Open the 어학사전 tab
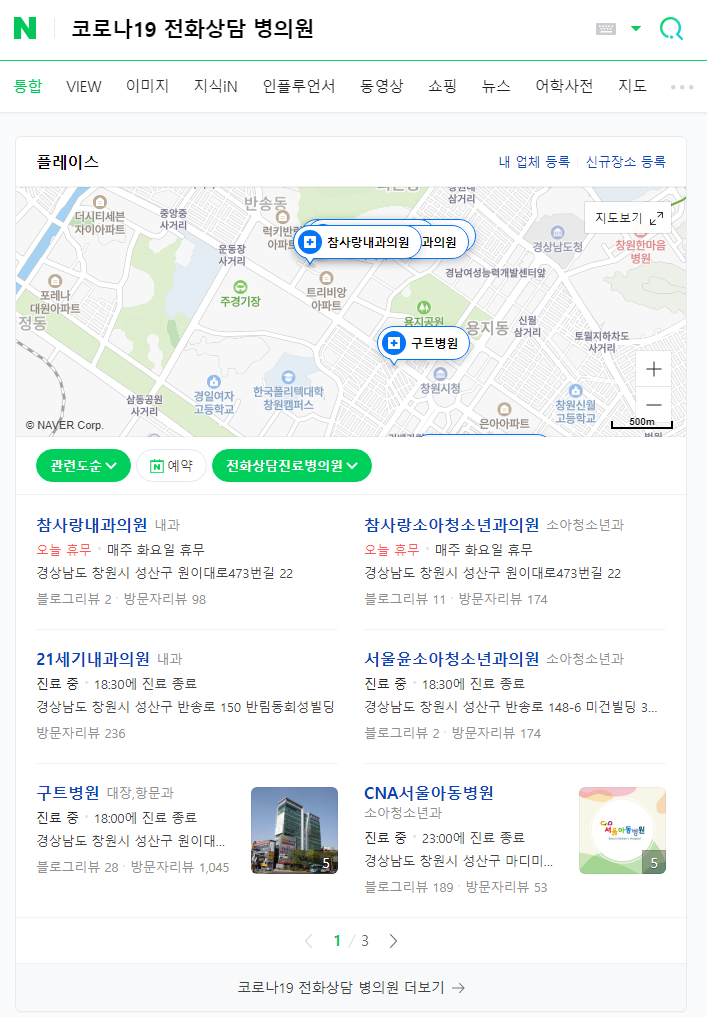Screen dimensions: 707x1017 (x=564, y=86)
